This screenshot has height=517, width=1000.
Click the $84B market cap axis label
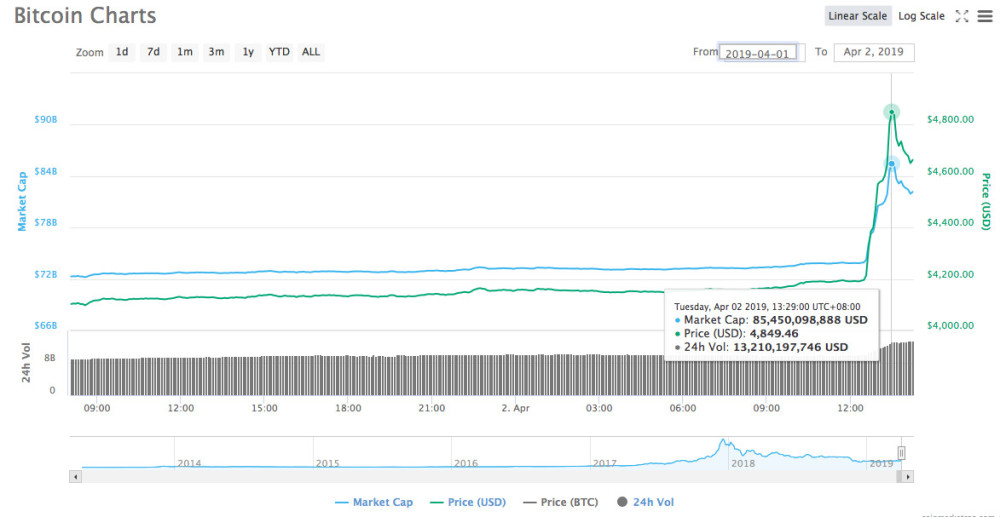point(46,171)
